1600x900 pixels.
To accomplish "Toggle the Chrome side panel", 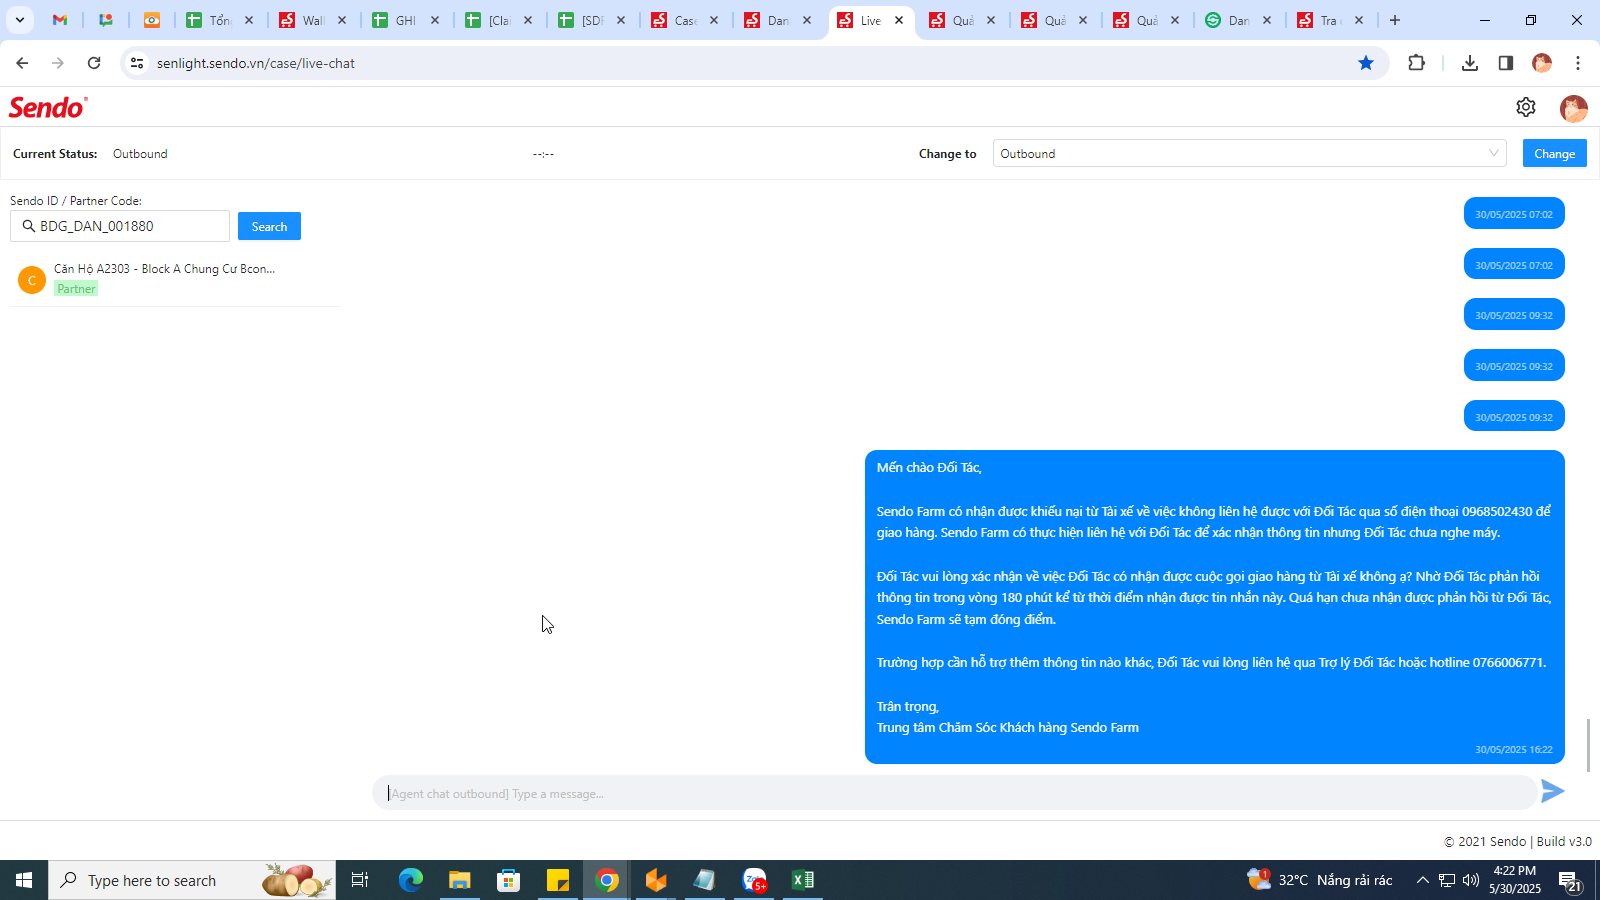I will 1505,63.
